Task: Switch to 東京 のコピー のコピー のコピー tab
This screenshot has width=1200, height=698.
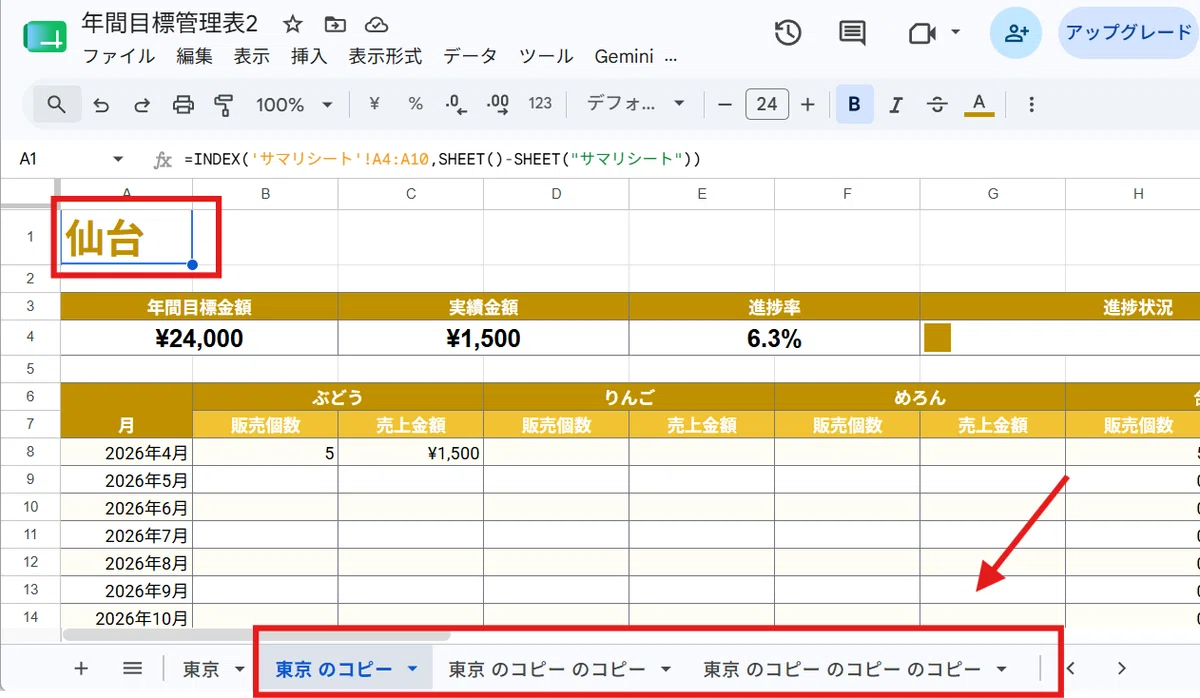Action: tap(842, 669)
